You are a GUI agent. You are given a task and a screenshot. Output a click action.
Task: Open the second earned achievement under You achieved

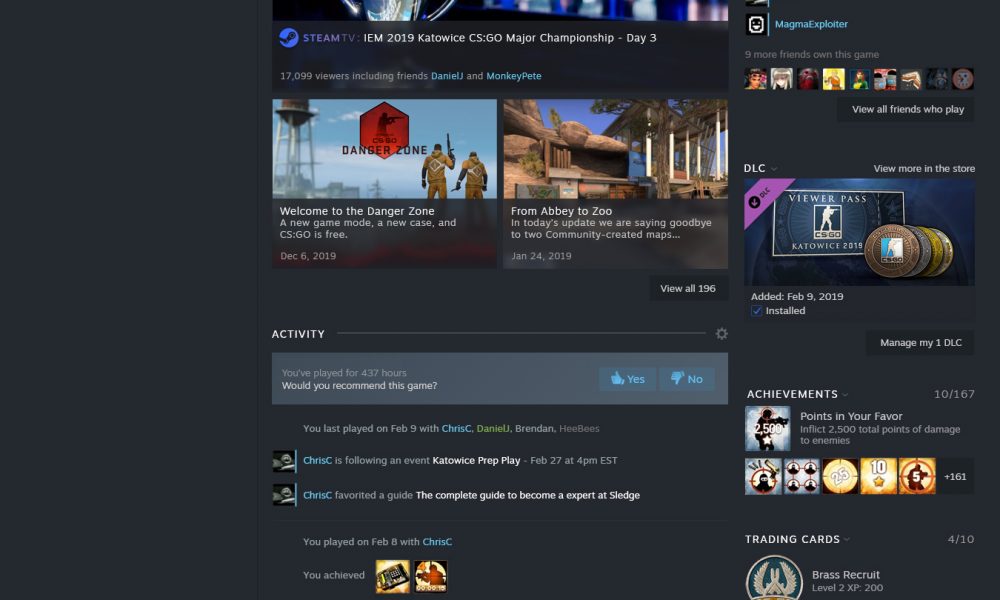[x=430, y=576]
